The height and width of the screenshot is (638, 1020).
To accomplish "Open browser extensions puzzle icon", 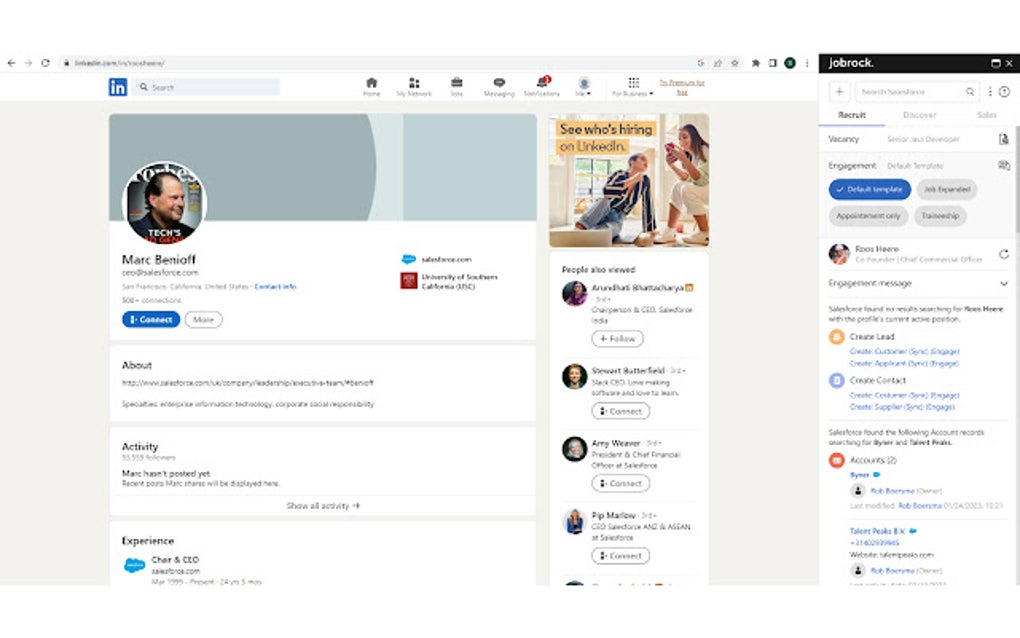I will [x=755, y=63].
